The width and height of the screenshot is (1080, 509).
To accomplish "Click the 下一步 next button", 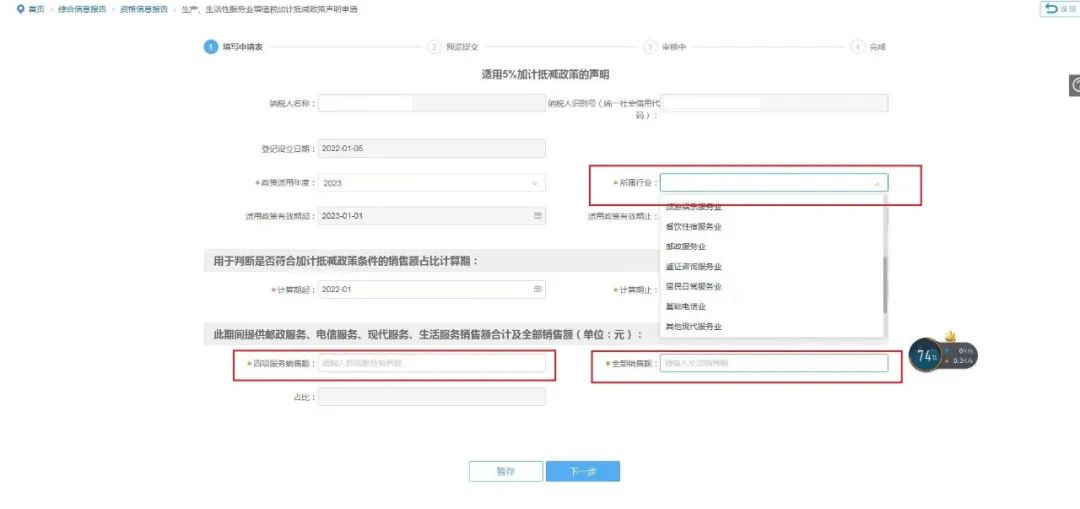I will tap(583, 472).
